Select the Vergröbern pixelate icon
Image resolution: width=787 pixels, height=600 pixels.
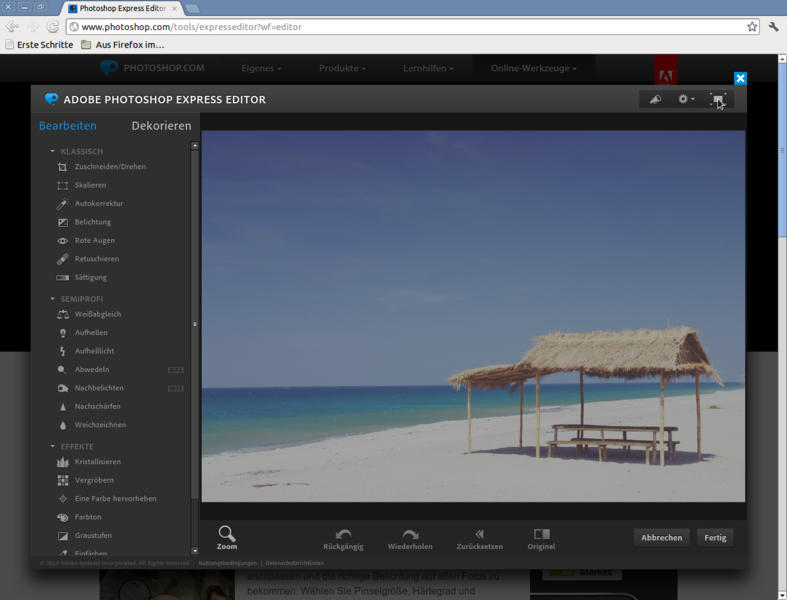(62, 481)
